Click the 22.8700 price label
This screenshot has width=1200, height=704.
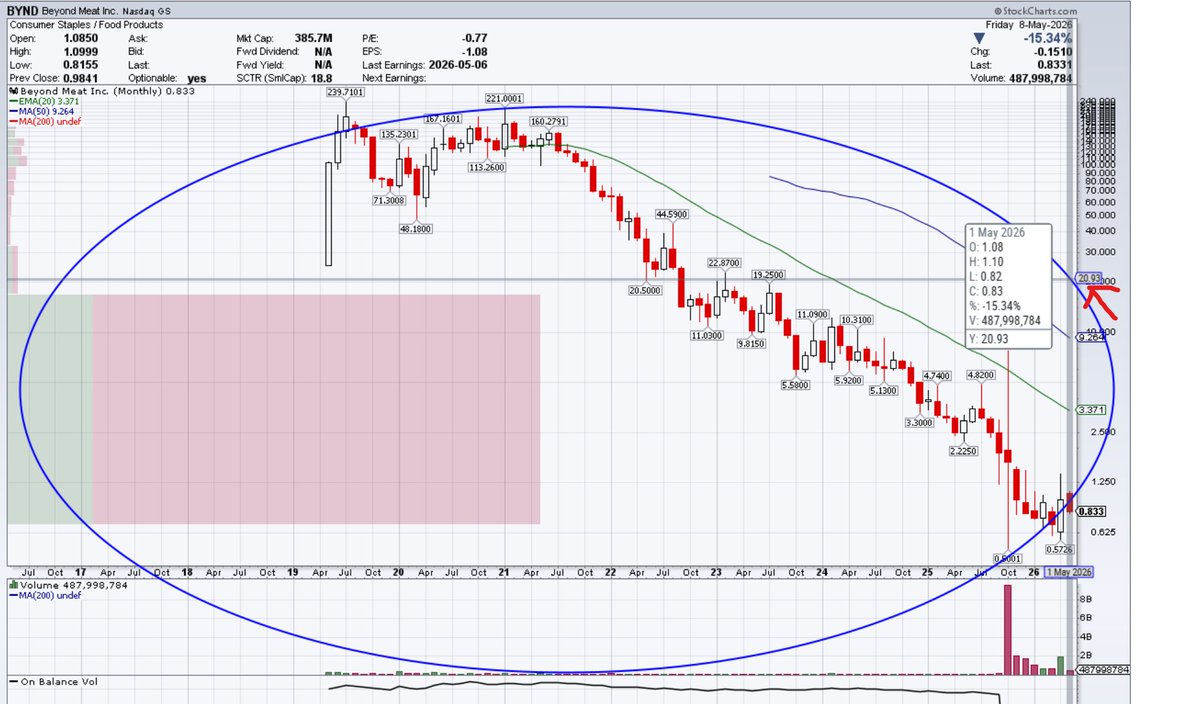pyautogui.click(x=724, y=262)
